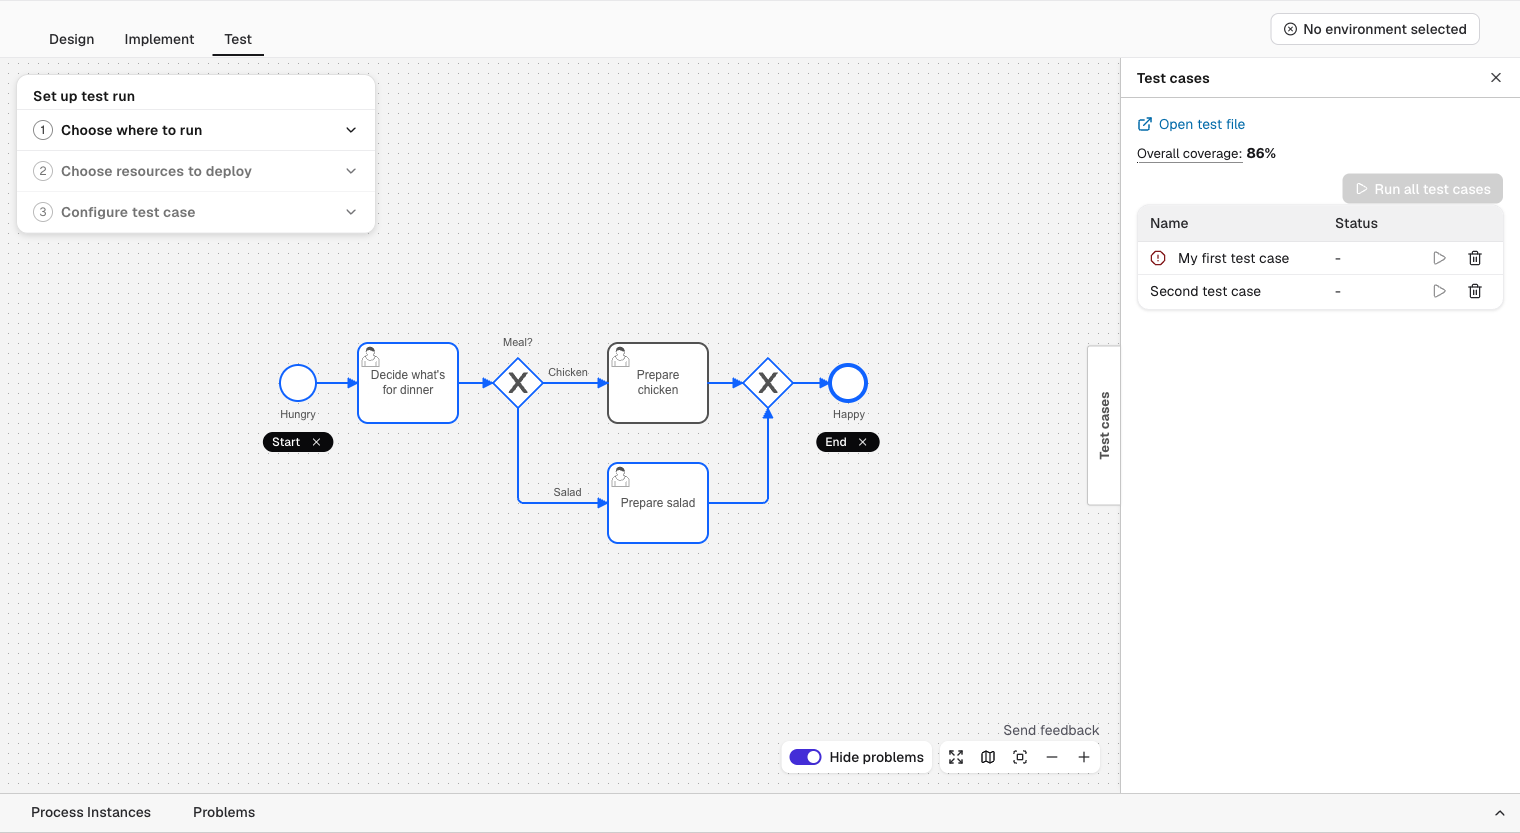The width and height of the screenshot is (1520, 833).
Task: Zoom out with the minus icon
Action: [x=1052, y=757]
